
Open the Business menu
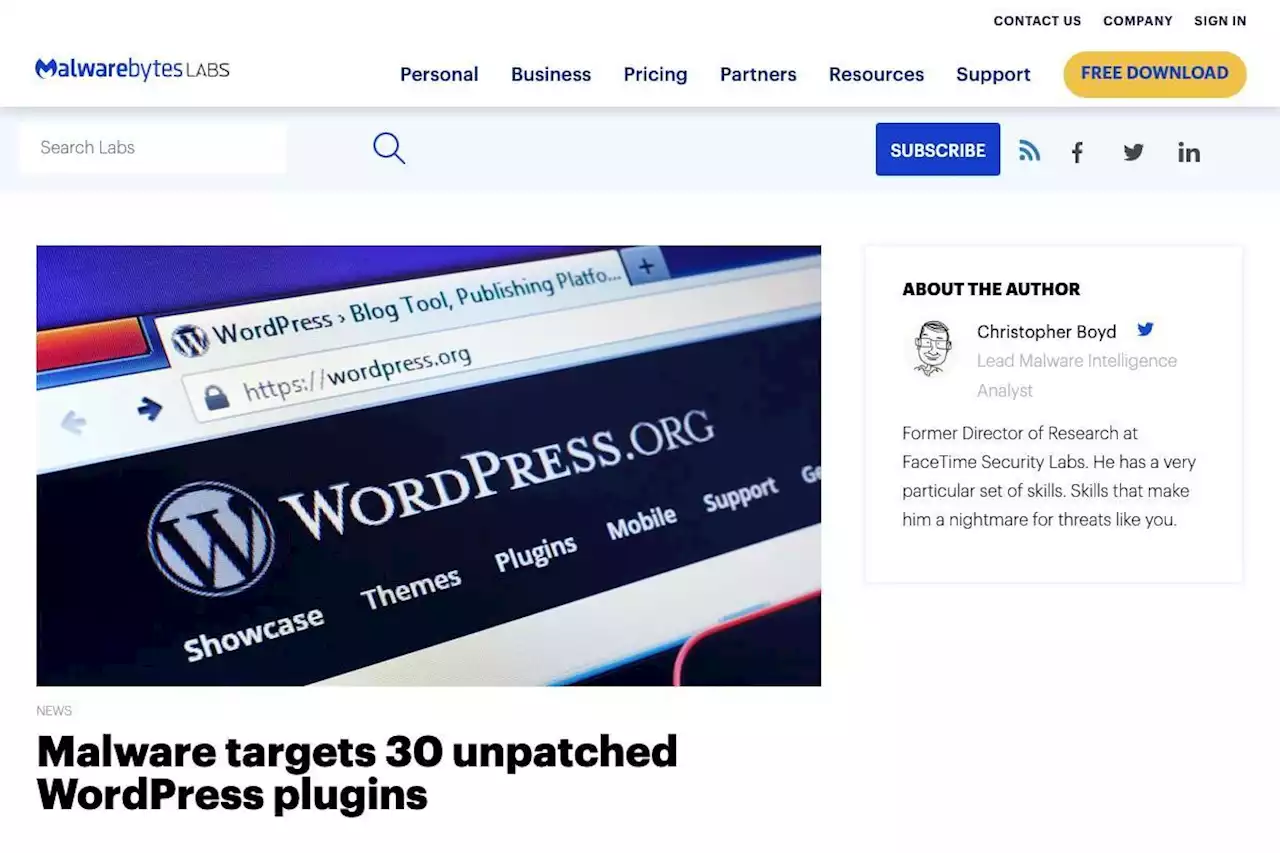[x=551, y=74]
